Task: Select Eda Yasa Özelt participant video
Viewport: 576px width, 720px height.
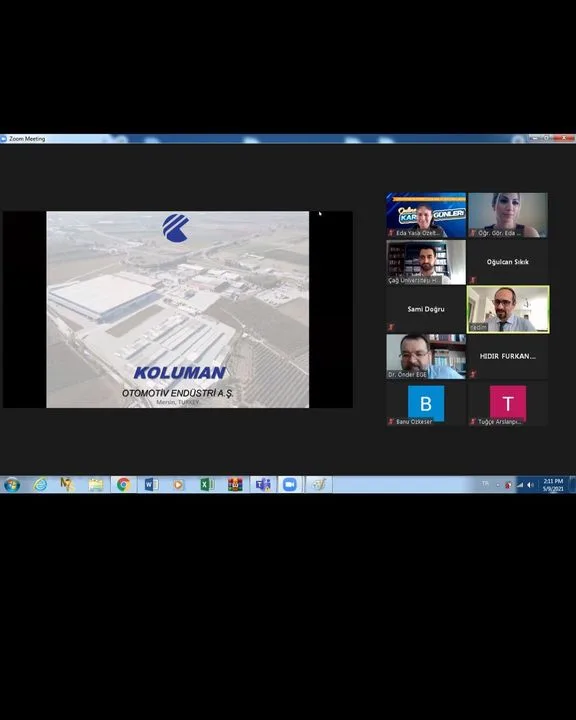Action: pos(426,215)
